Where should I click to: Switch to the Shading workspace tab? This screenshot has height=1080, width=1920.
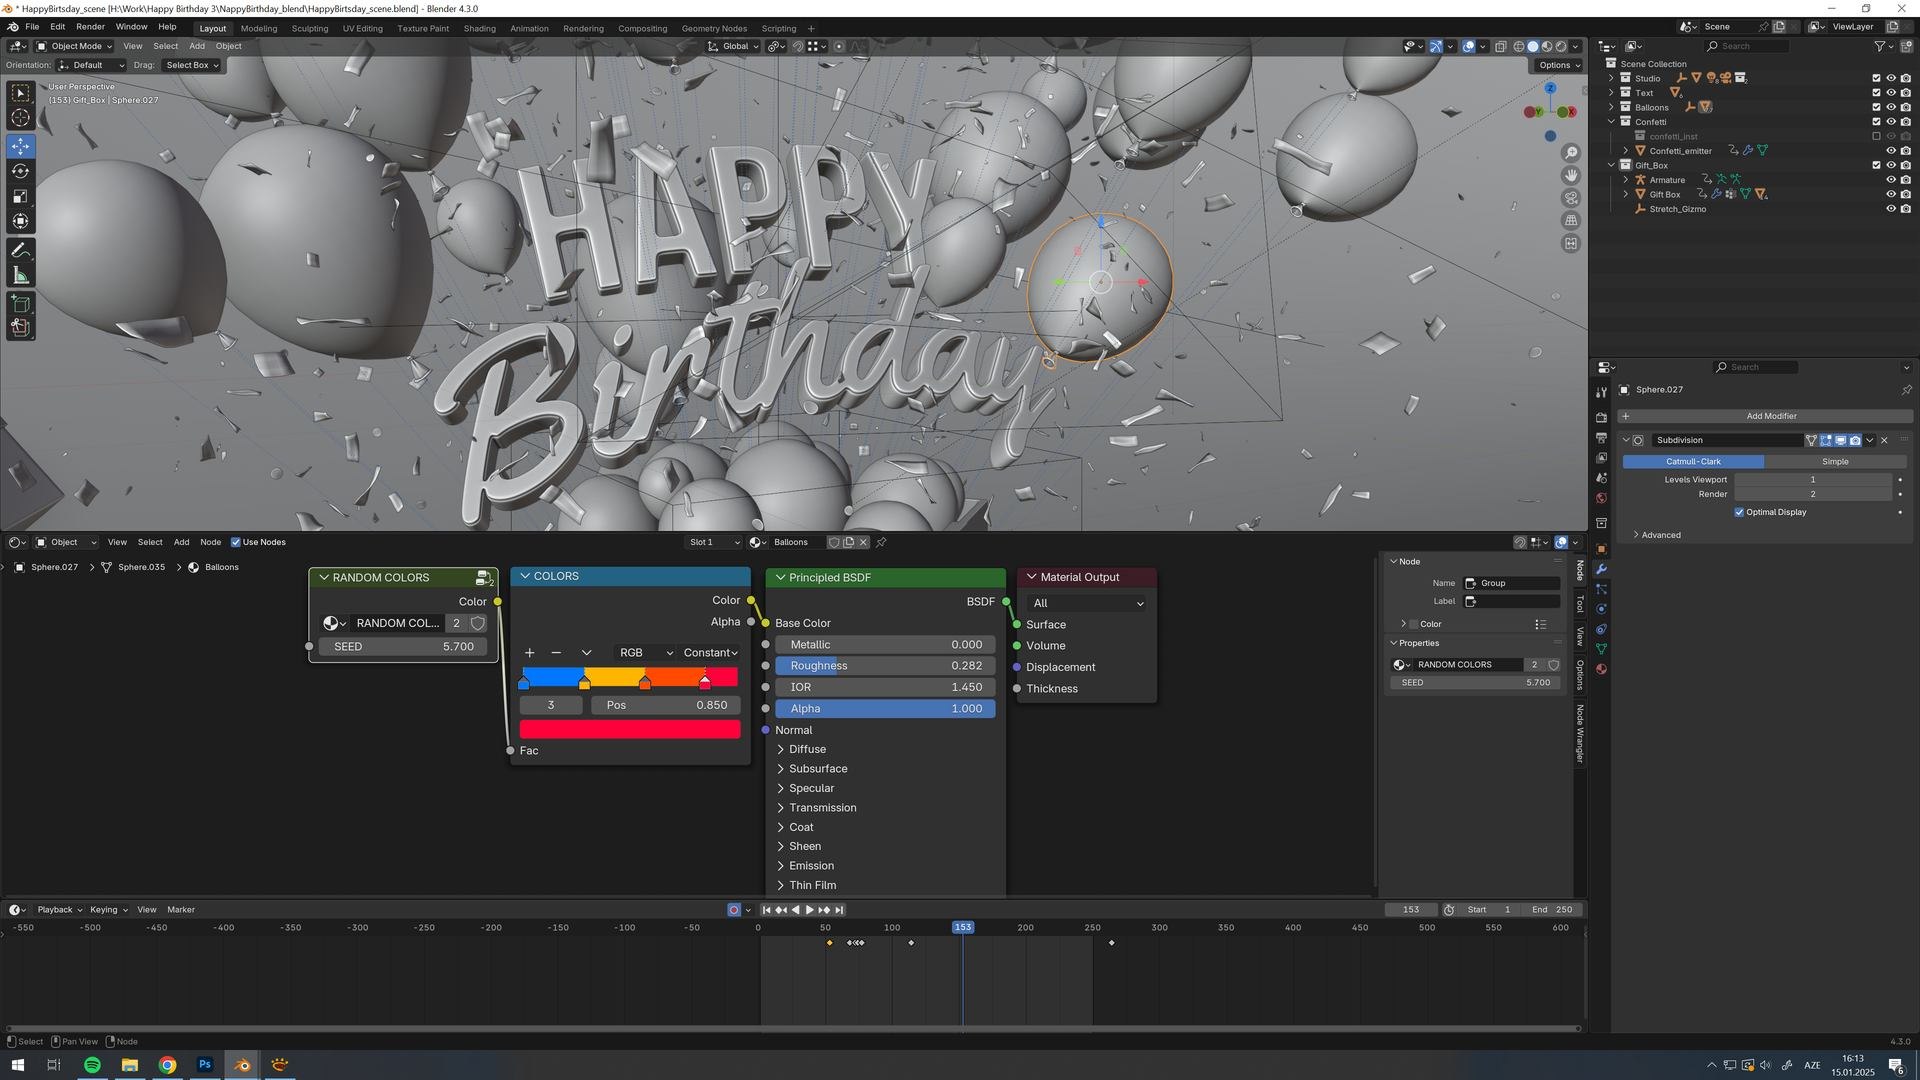pos(479,28)
